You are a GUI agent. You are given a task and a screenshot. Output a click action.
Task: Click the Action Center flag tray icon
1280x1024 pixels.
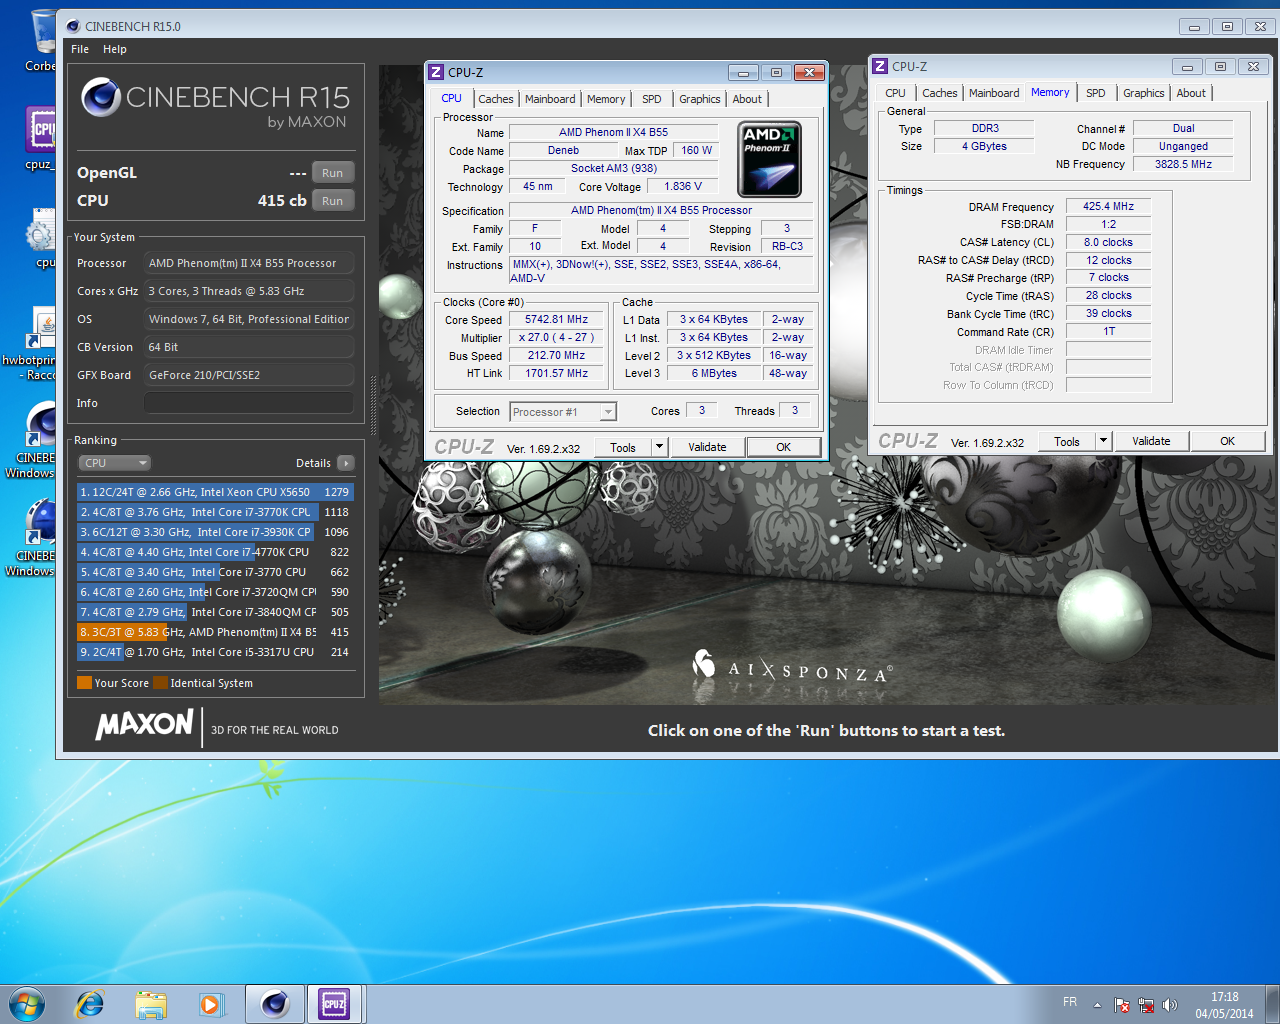point(1122,1005)
